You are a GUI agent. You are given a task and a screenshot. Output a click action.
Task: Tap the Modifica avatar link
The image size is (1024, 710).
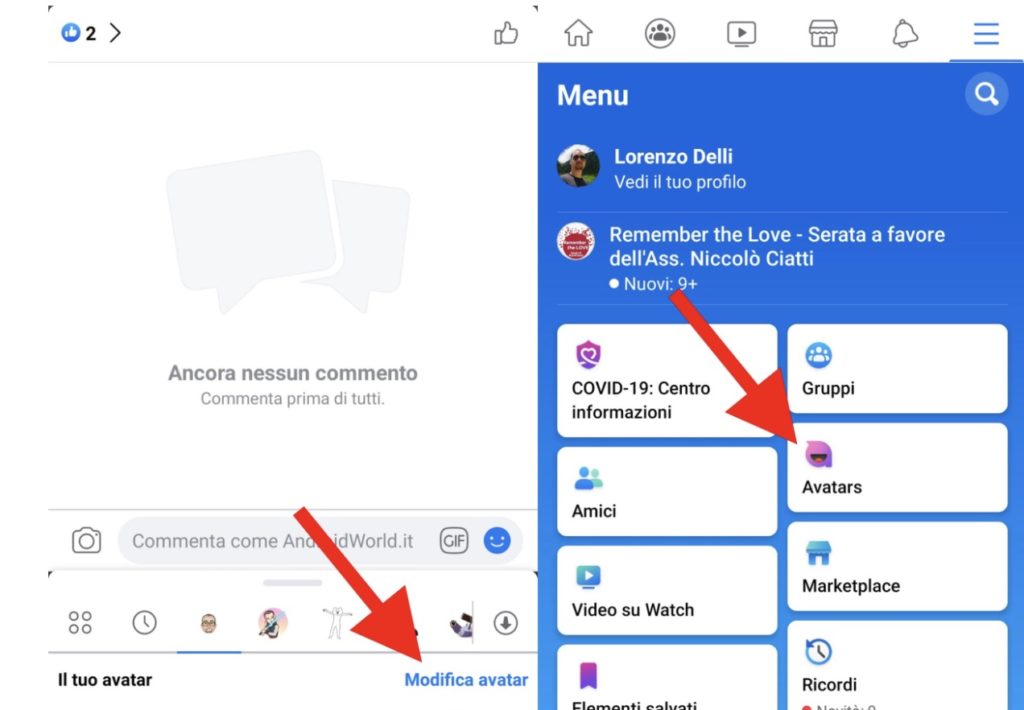pos(466,680)
